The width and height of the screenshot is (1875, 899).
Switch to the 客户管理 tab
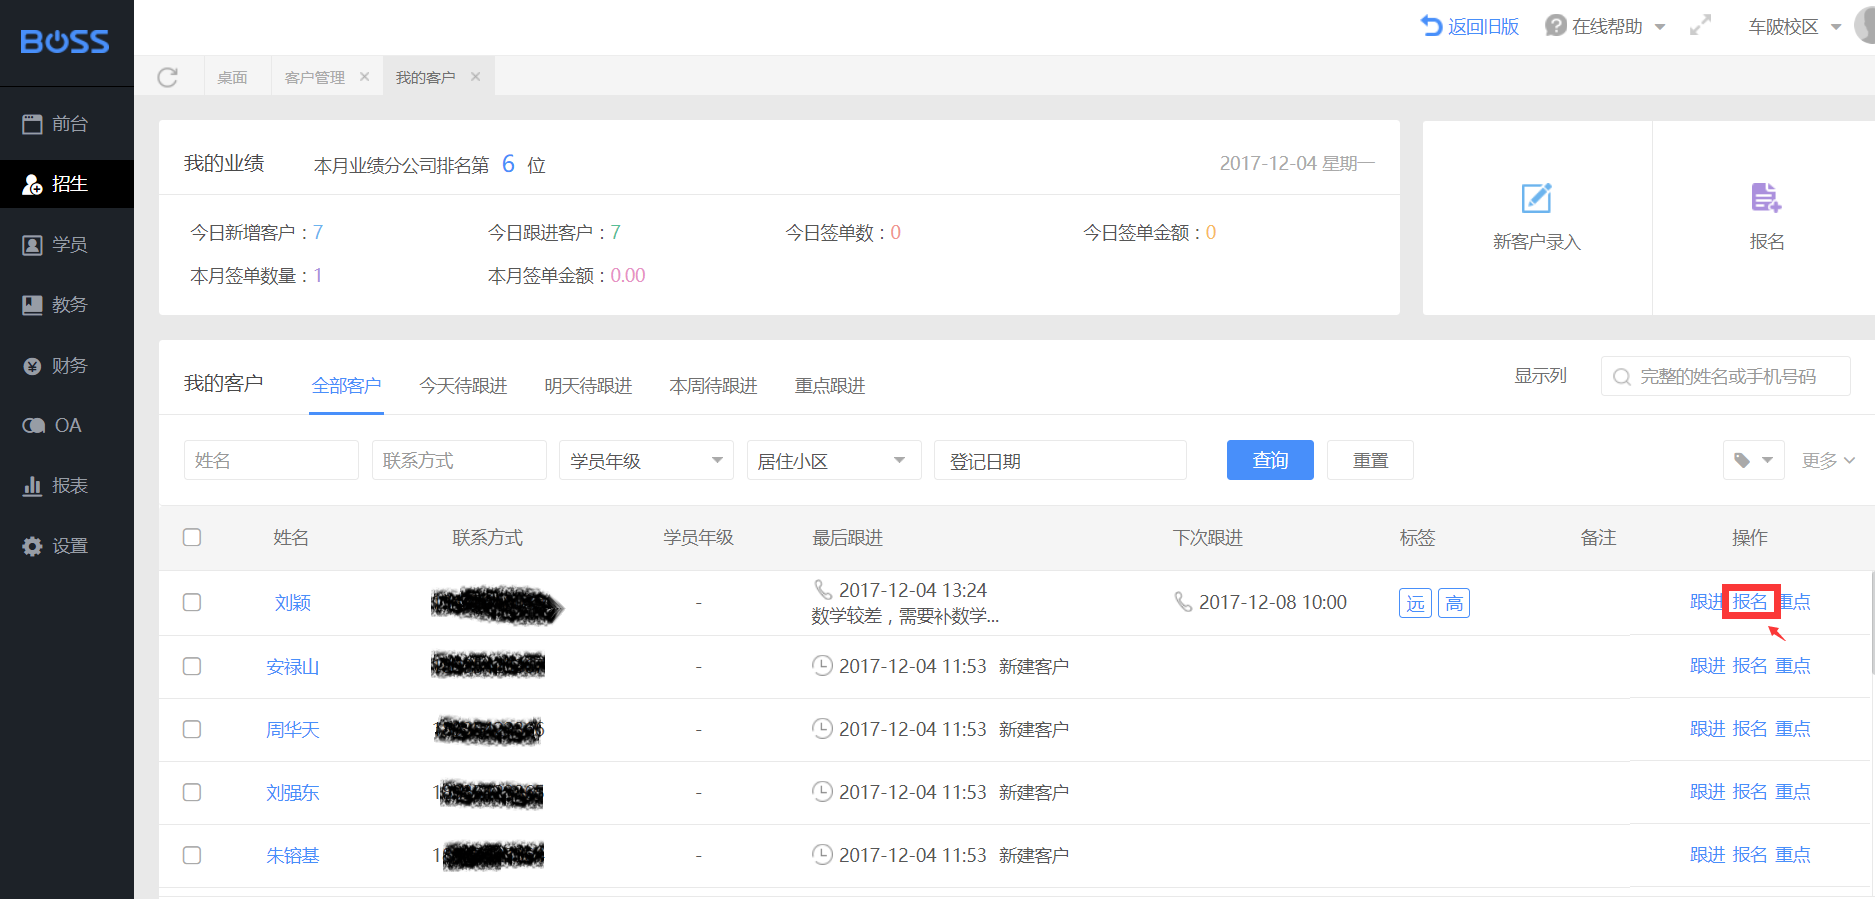click(315, 77)
